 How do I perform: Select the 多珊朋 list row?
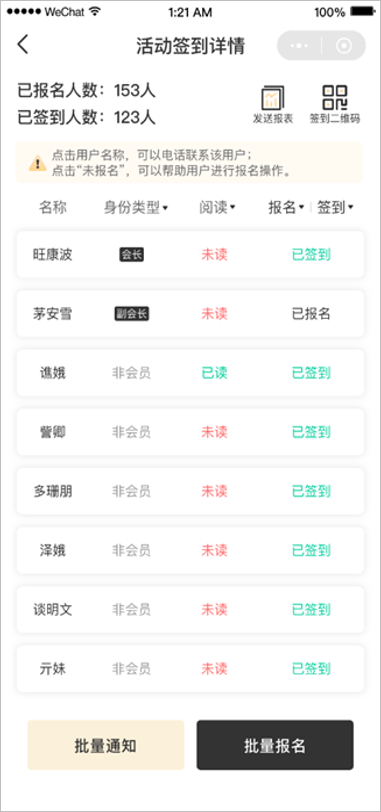pos(190,491)
